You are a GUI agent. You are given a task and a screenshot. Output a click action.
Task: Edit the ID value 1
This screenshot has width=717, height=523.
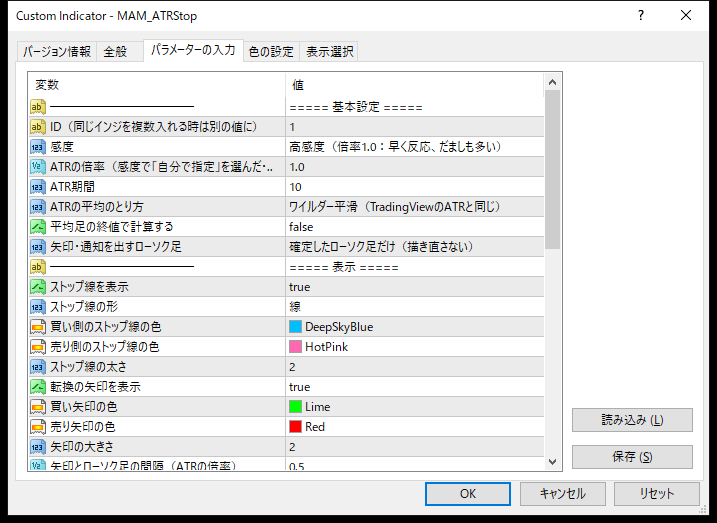pyautogui.click(x=415, y=127)
